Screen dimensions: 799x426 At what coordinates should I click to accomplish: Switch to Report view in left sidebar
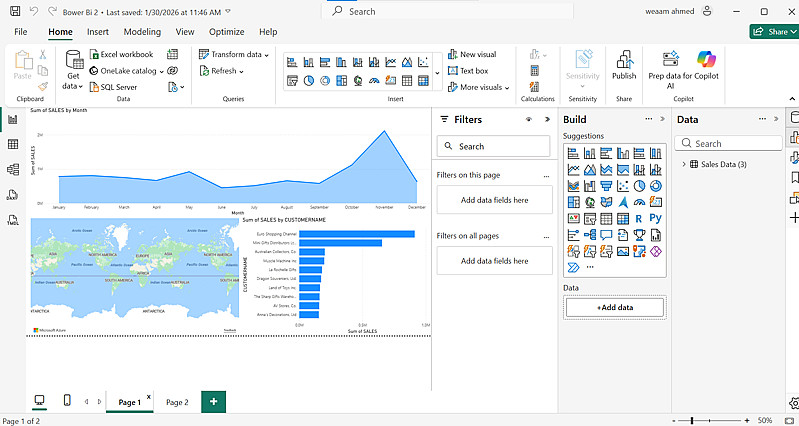pos(13,119)
